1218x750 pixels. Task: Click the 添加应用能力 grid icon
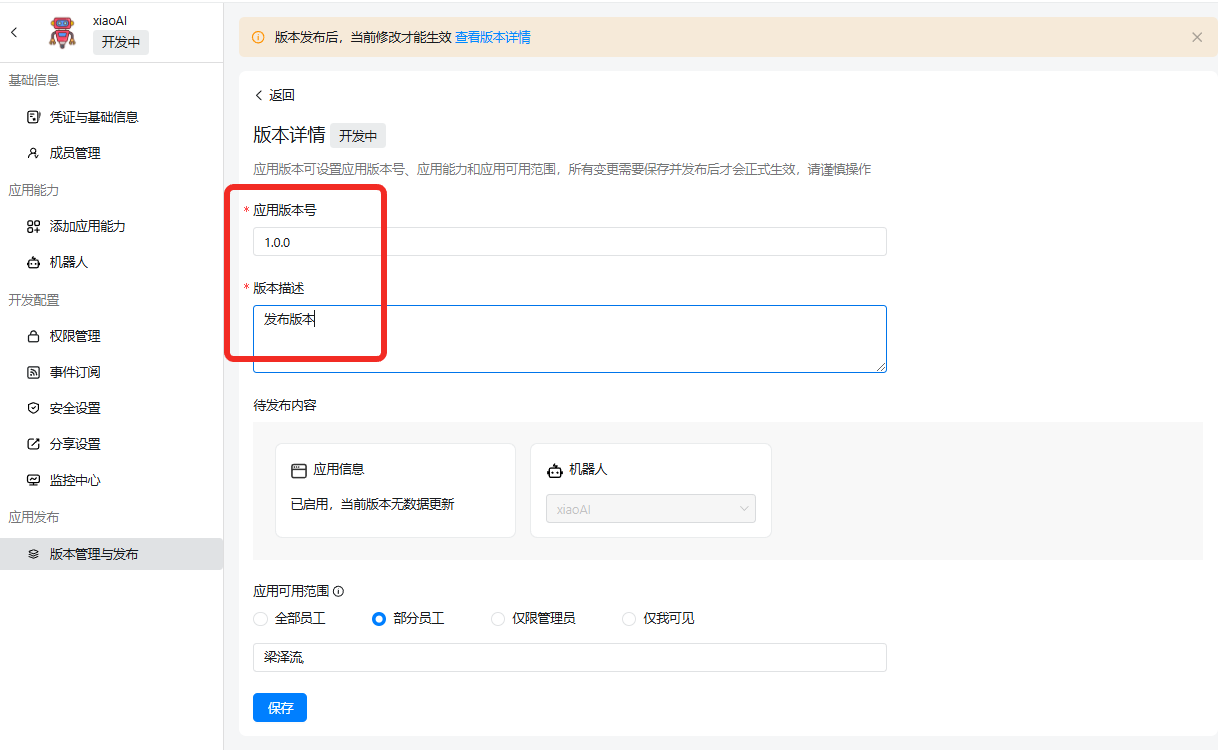pyautogui.click(x=33, y=226)
